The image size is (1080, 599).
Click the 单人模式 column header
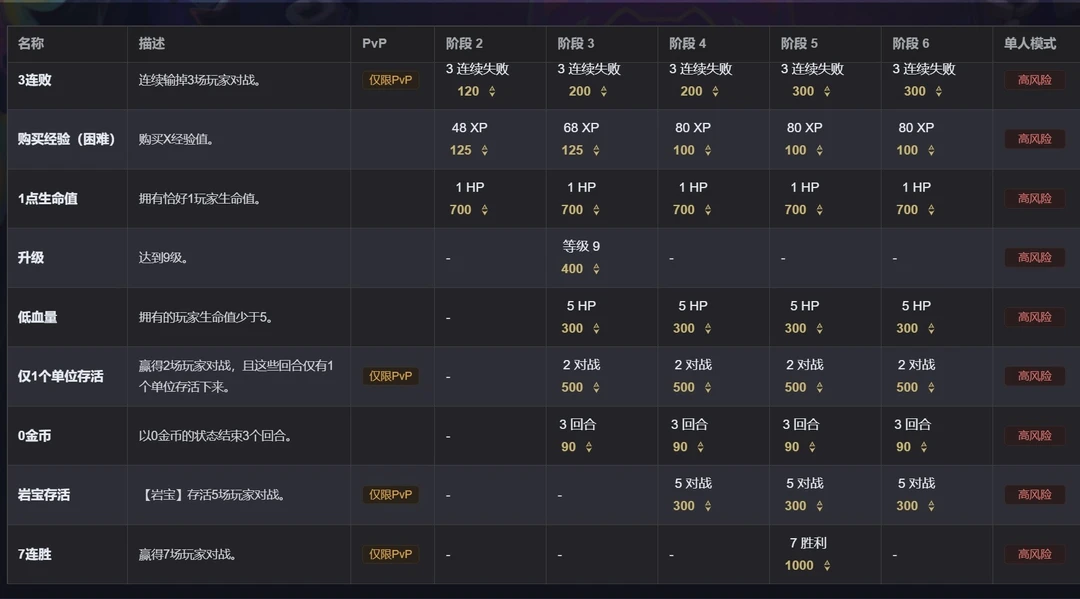coord(1030,44)
